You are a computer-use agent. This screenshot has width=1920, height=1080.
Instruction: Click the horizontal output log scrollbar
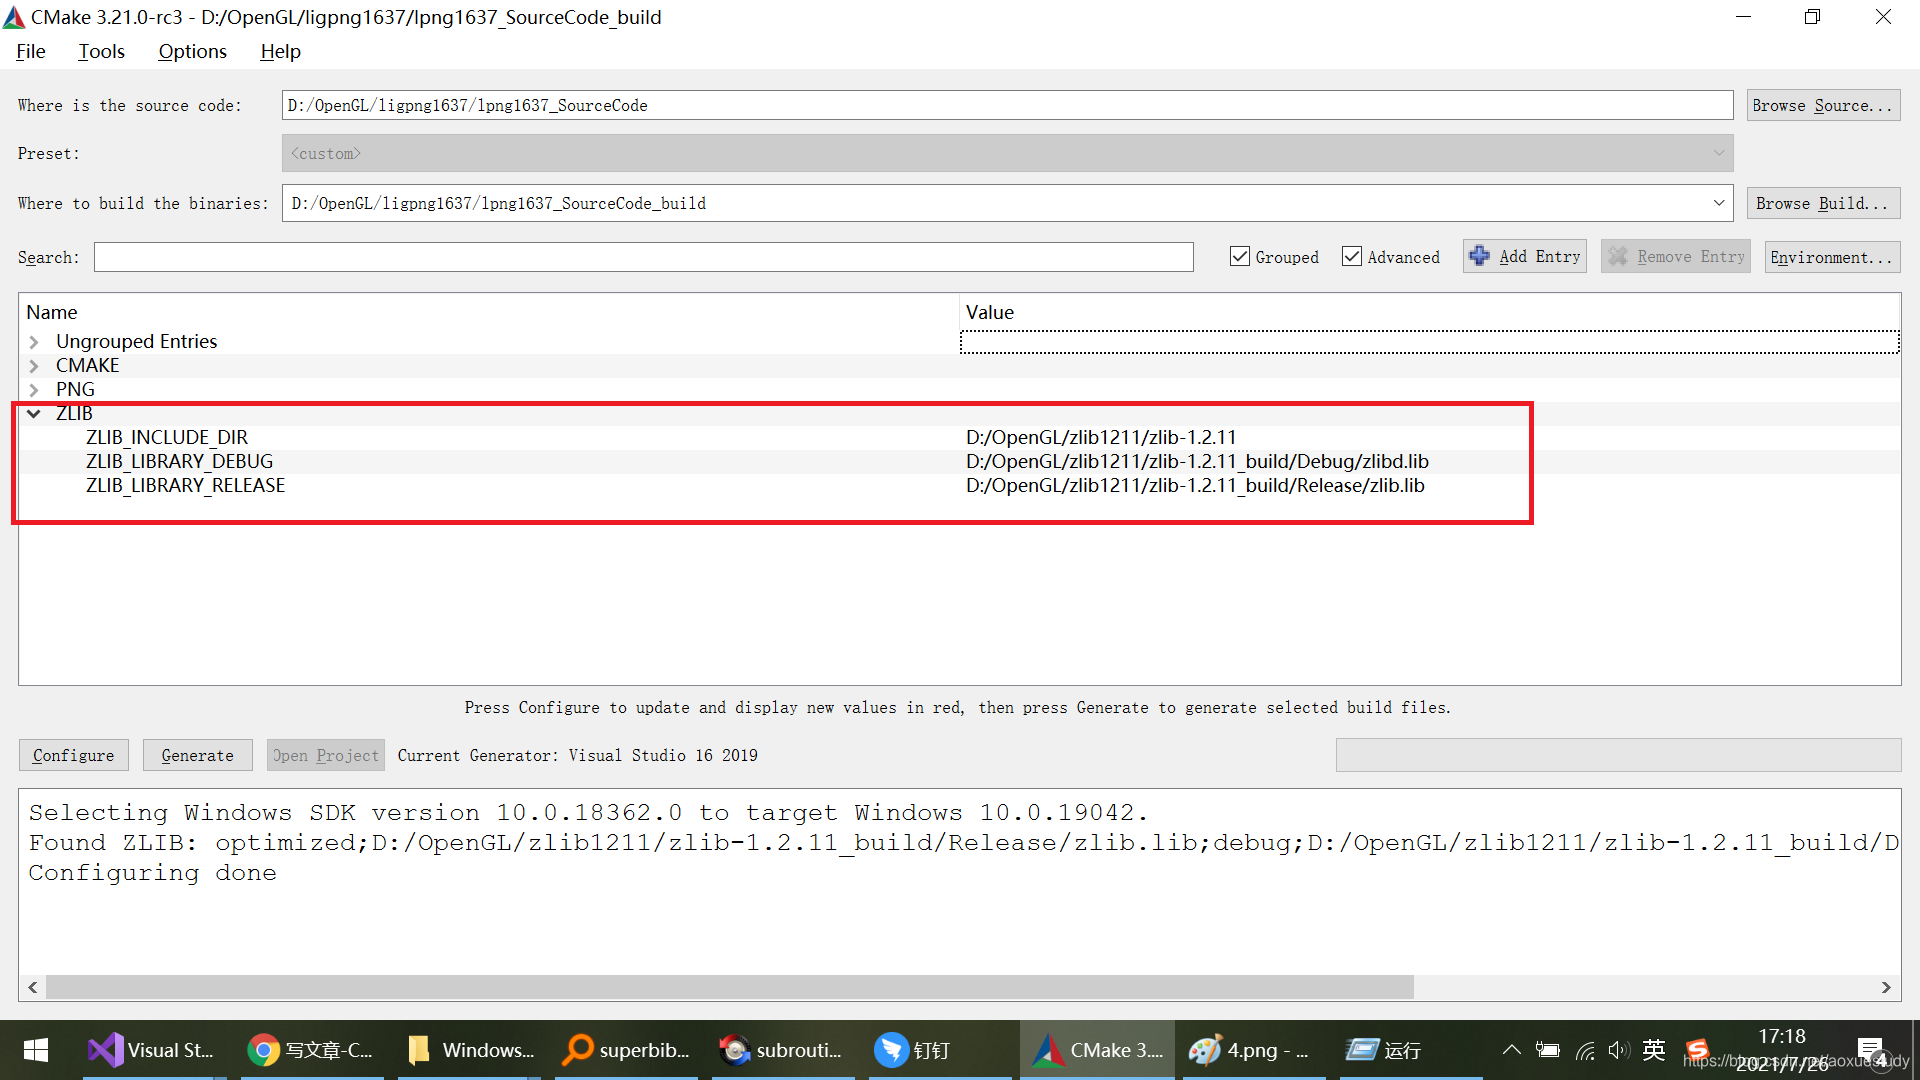[730, 987]
